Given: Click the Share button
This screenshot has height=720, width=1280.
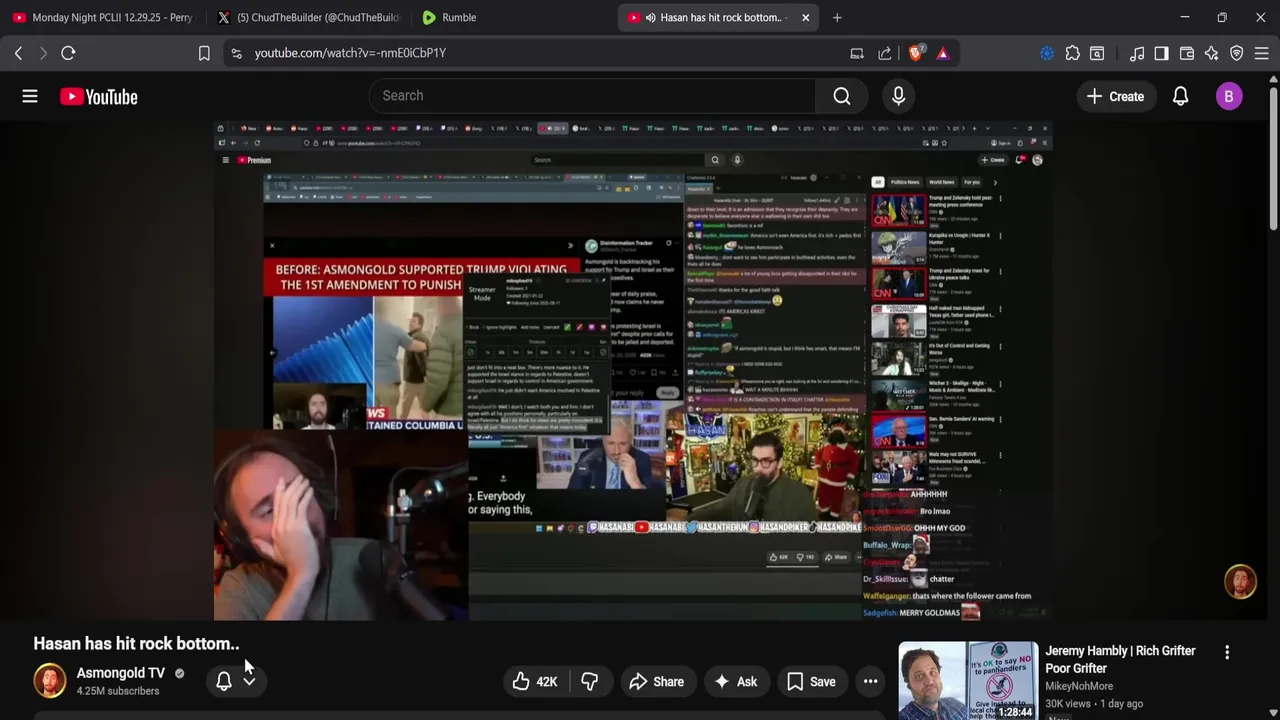Looking at the screenshot, I should [x=656, y=681].
